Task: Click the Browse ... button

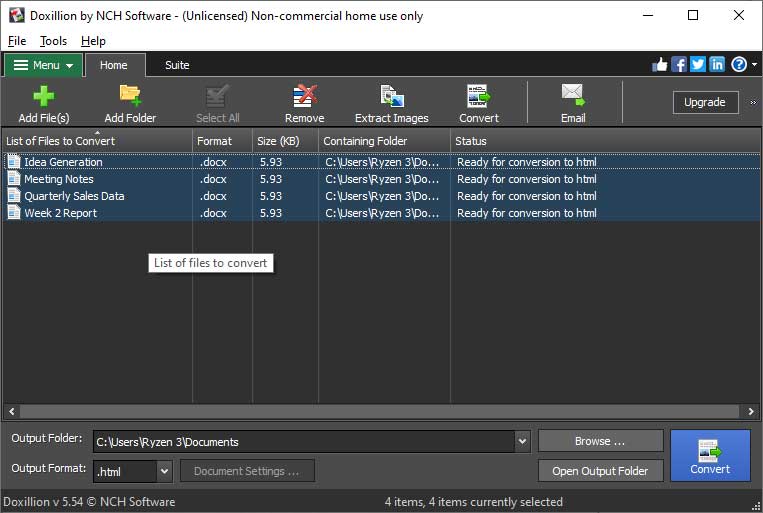Action: [600, 441]
